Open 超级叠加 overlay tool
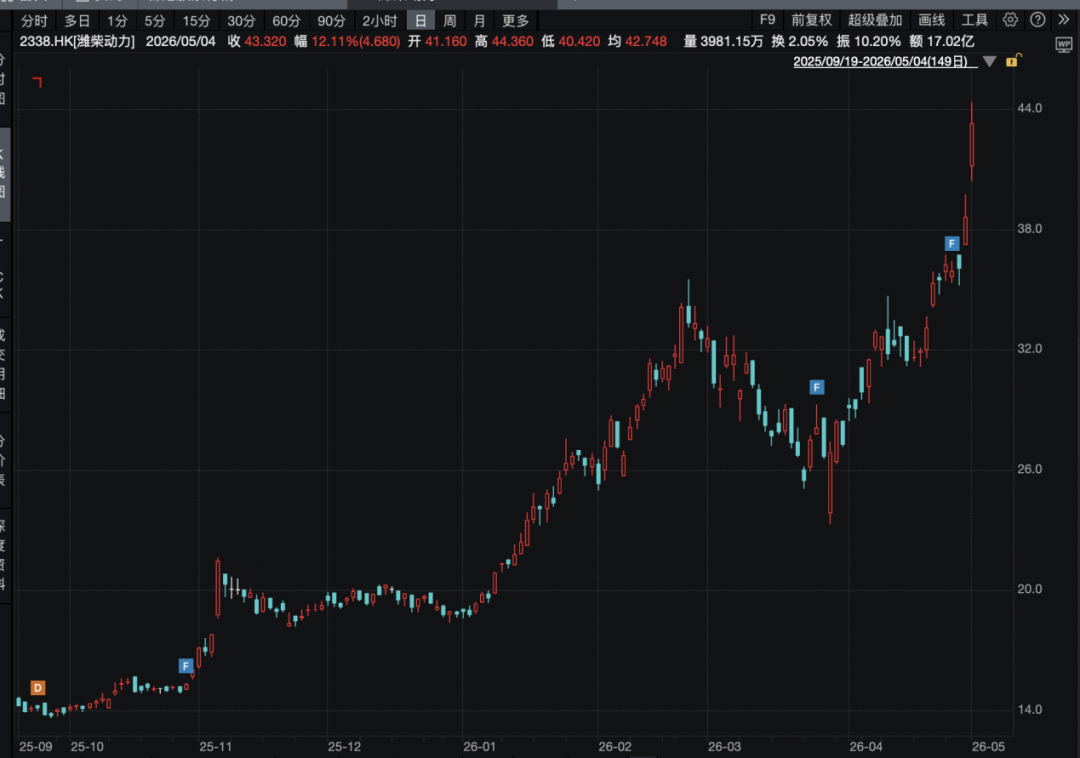 pos(875,20)
